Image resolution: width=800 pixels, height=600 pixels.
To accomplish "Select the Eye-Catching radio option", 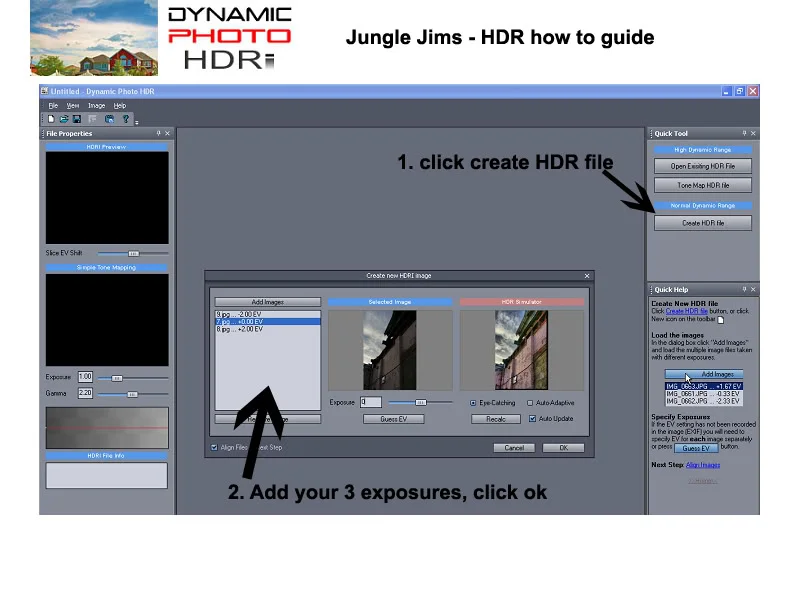I will point(473,403).
